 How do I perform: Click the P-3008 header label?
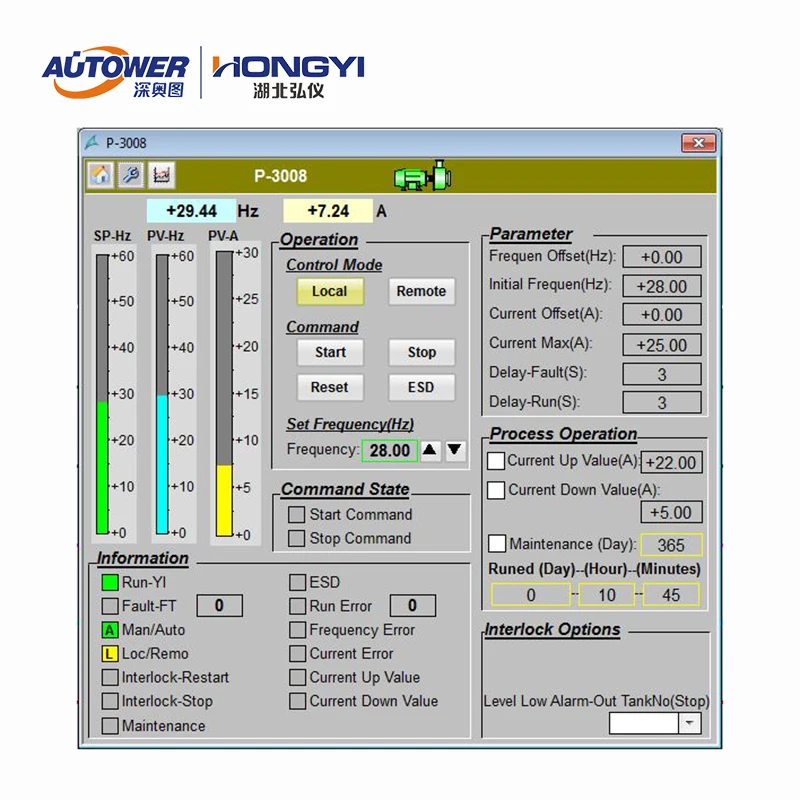click(281, 176)
